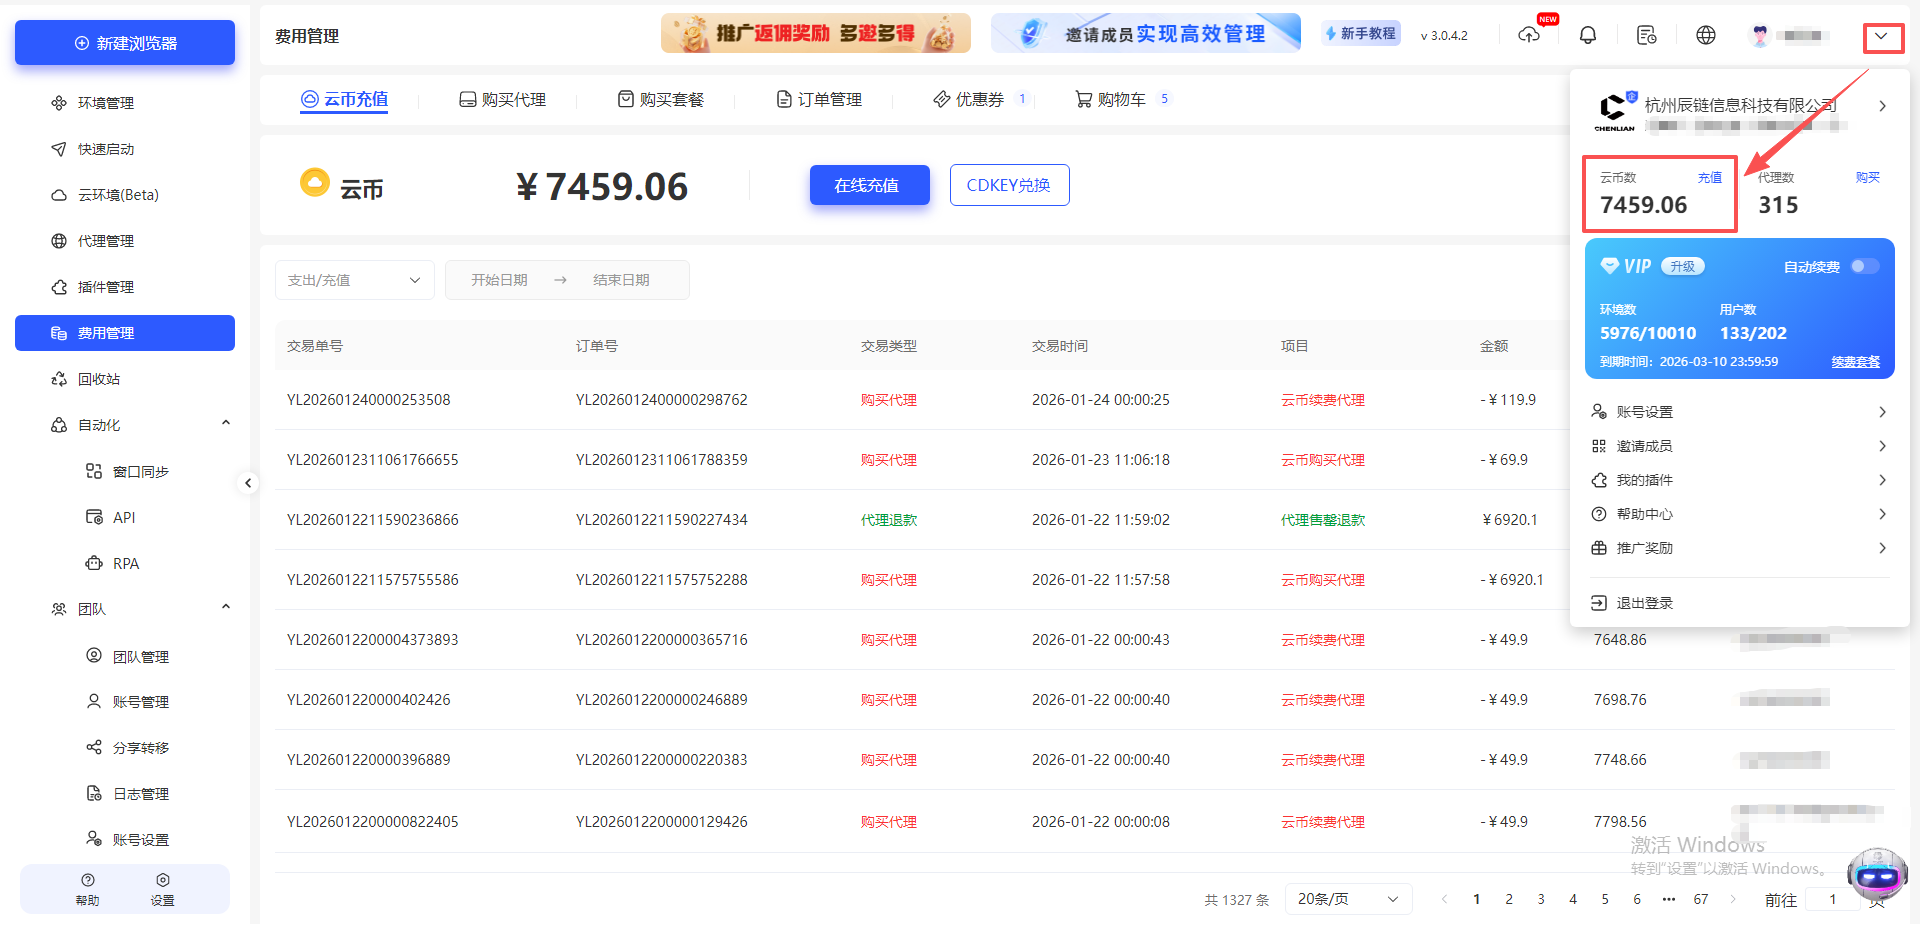
Task: Open the 支出/充值 filter dropdown
Action: tap(354, 280)
